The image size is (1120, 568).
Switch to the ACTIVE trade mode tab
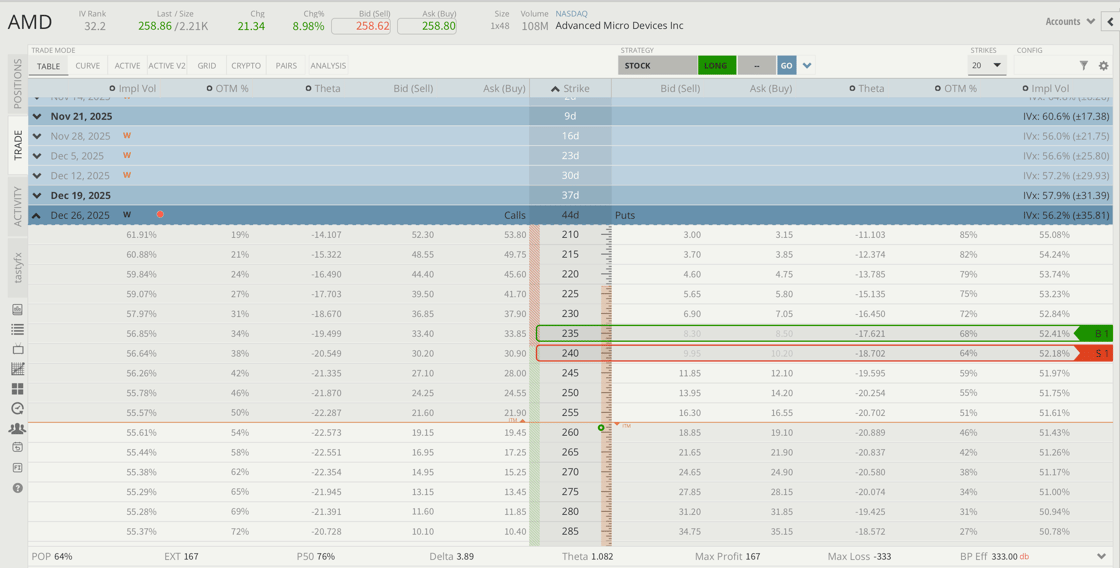[x=127, y=66]
